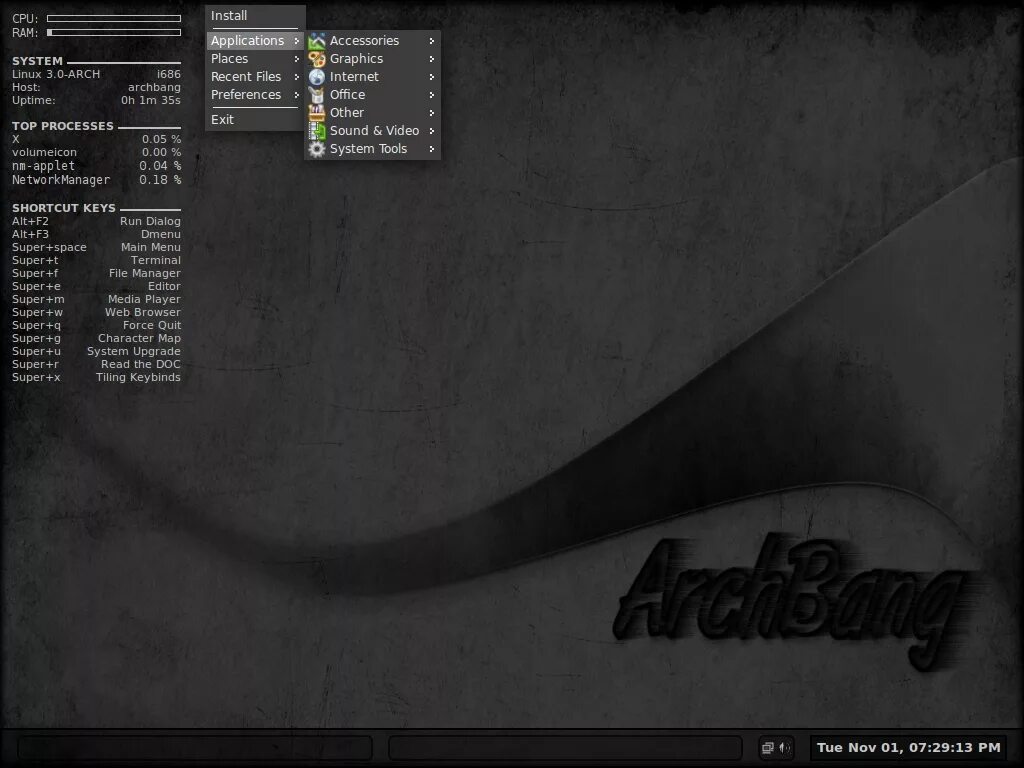Click the 'Super+r' Read the DOC line

coord(96,364)
